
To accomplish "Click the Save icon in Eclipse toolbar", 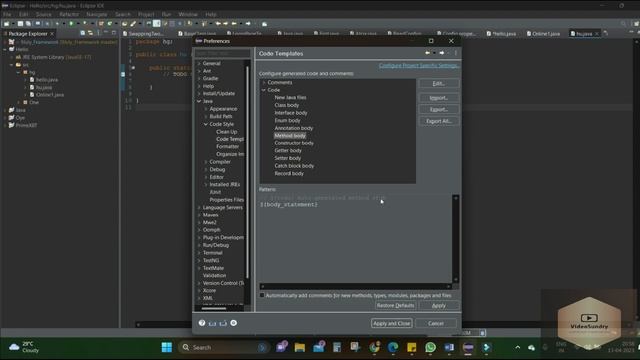I will click(20, 24).
